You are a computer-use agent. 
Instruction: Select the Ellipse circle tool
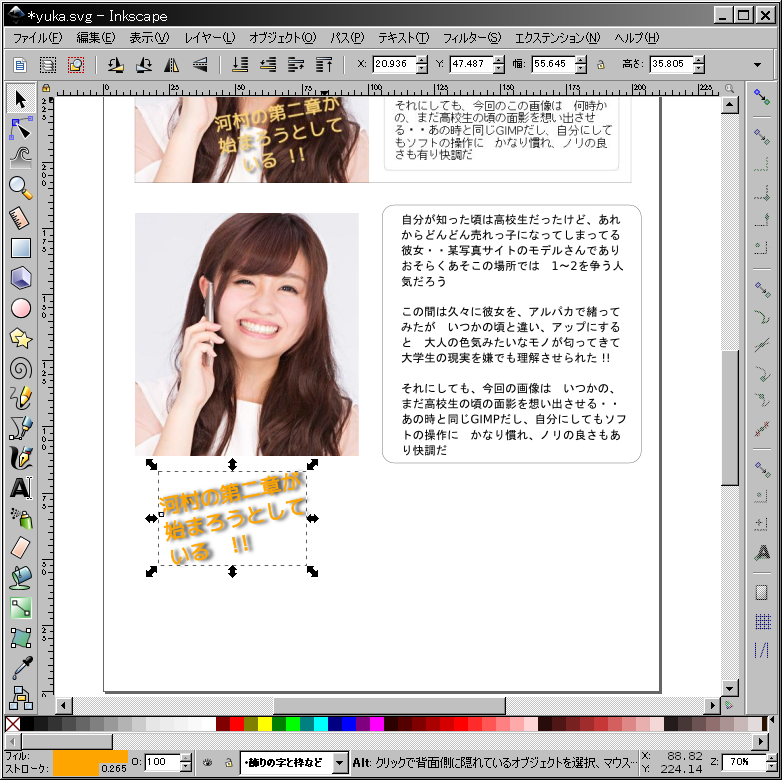point(20,308)
